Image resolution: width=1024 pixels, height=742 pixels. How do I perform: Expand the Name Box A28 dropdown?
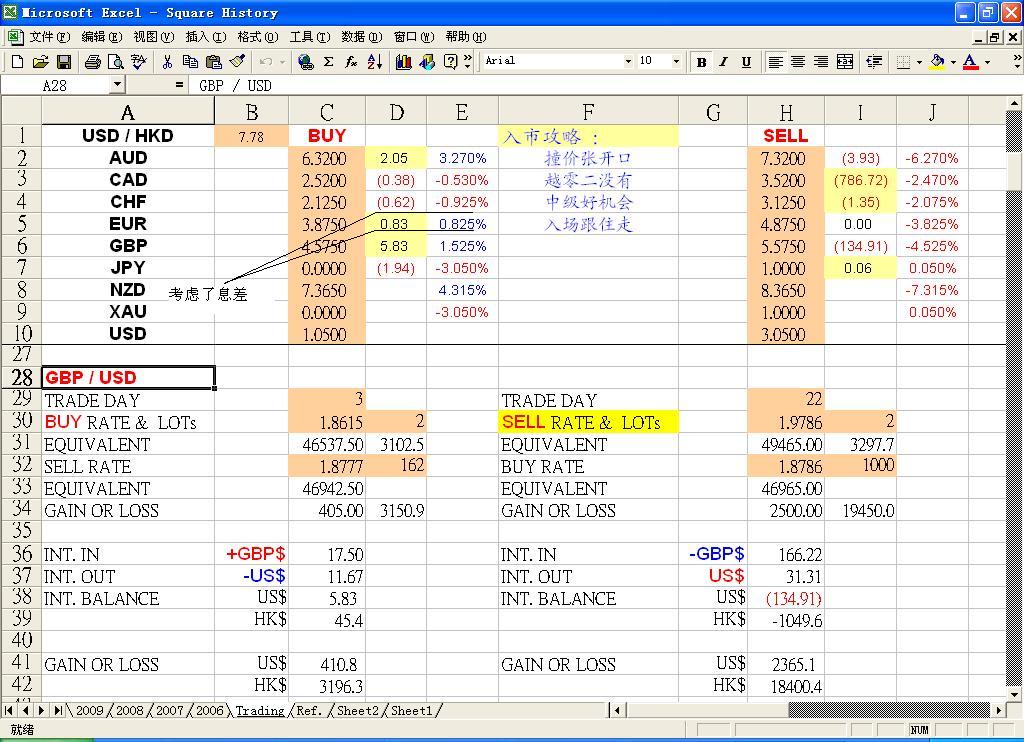pos(117,84)
